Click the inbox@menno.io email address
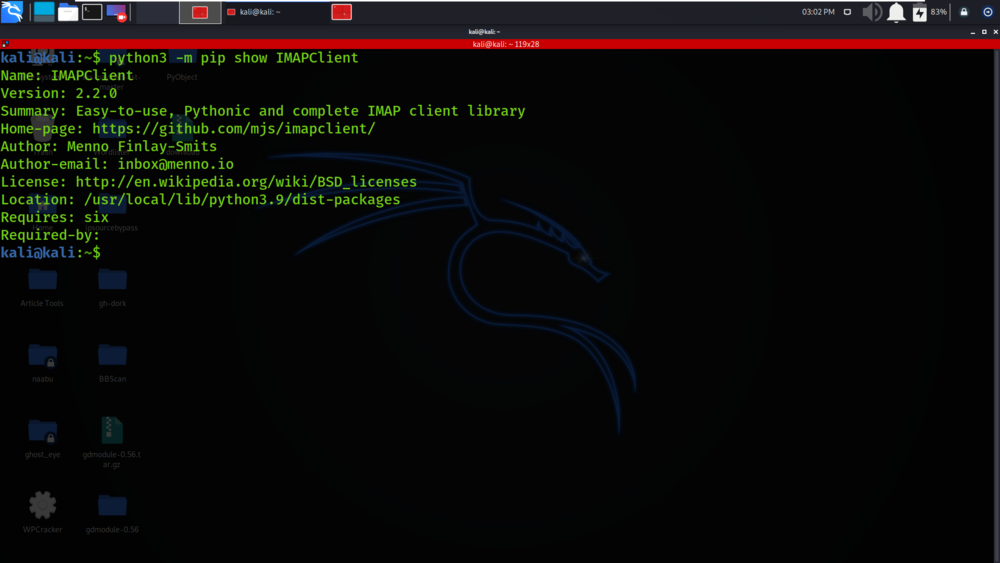1000x563 pixels. click(x=176, y=165)
